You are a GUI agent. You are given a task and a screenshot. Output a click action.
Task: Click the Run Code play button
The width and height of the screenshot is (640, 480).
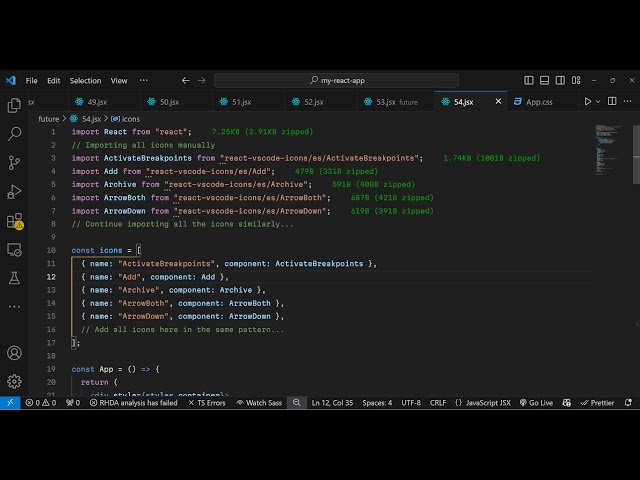click(x=587, y=101)
